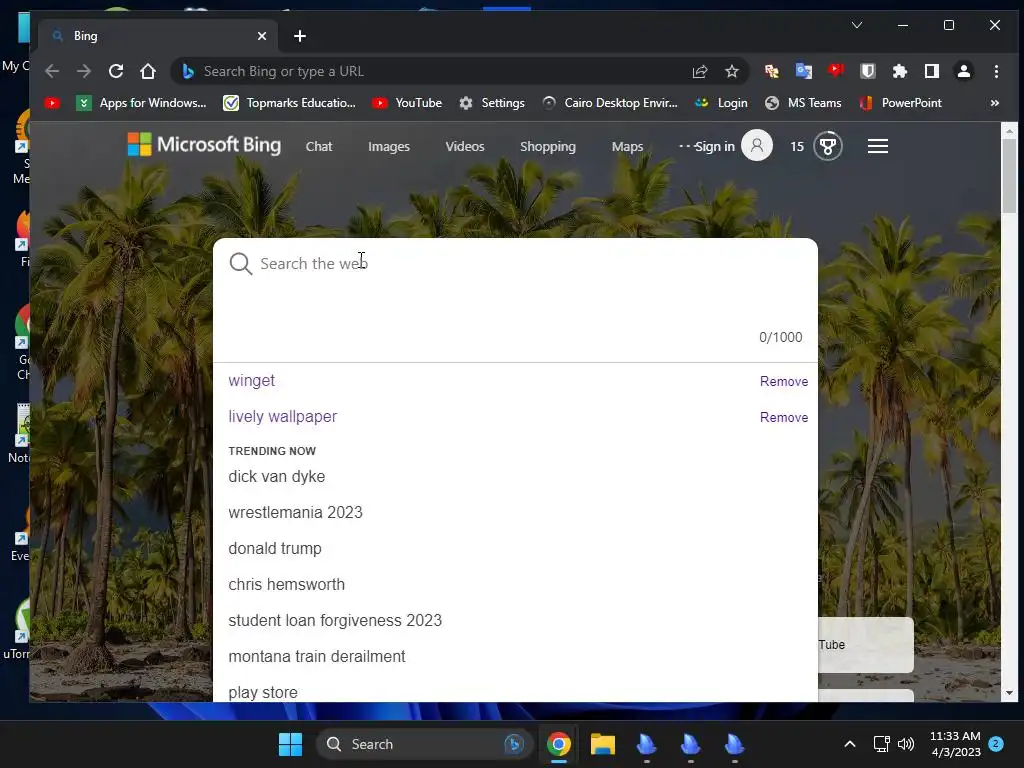
Task: Bookmark this tab with the star
Action: point(732,71)
